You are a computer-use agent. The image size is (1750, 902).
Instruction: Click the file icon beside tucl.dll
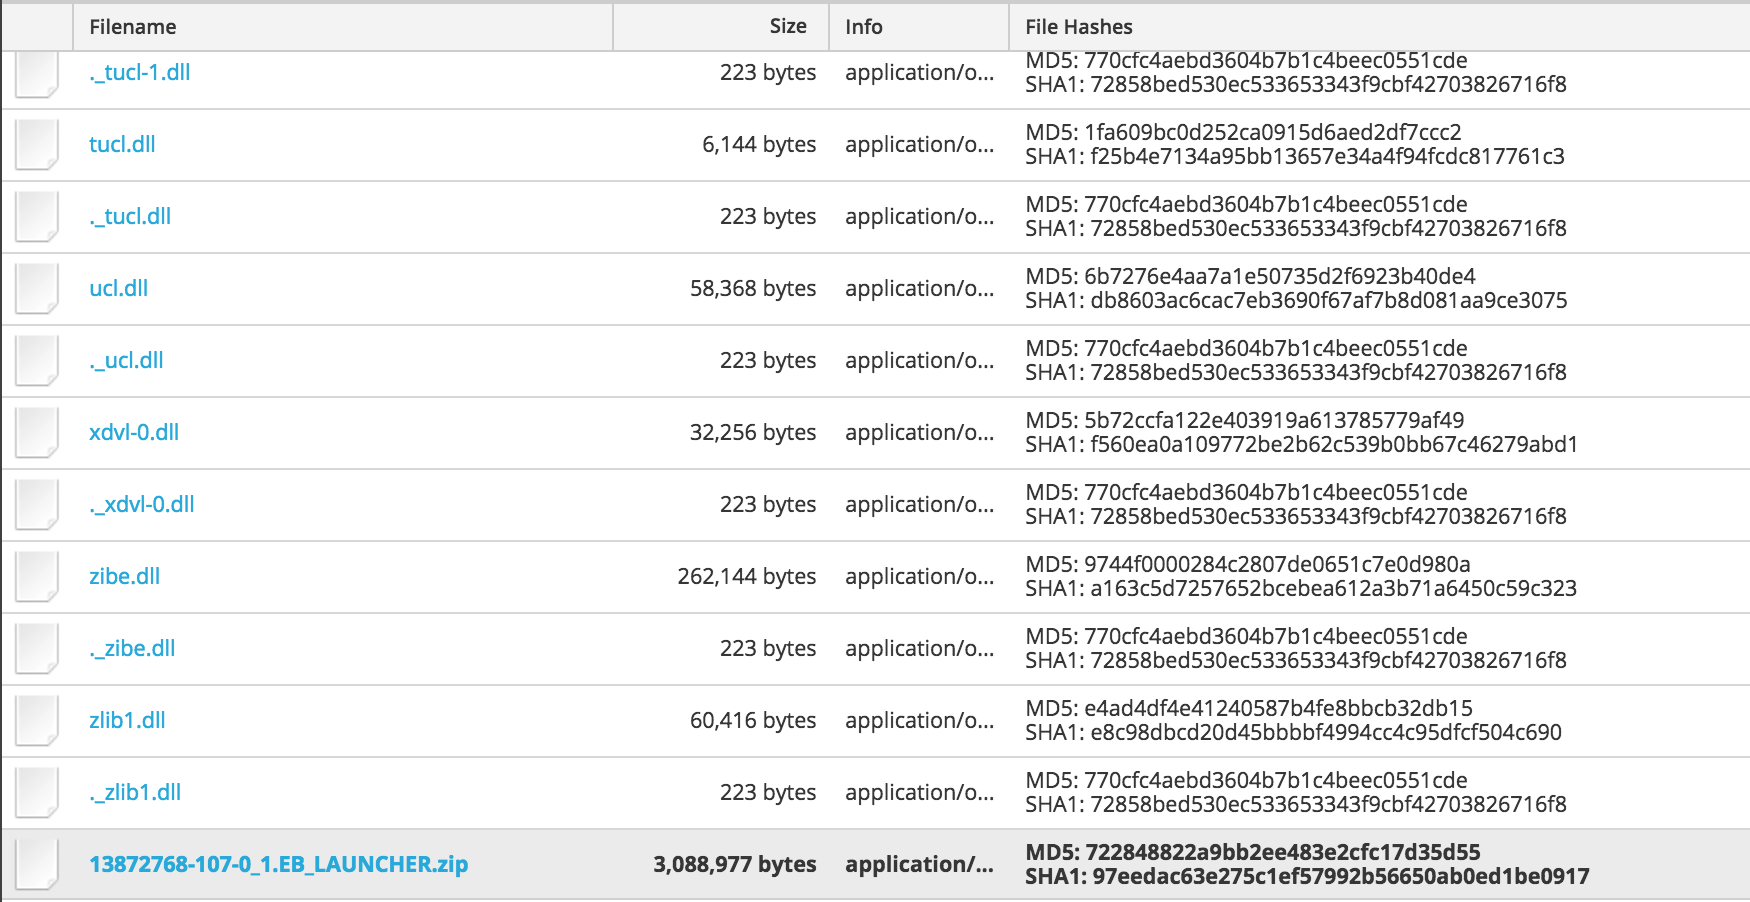click(37, 145)
